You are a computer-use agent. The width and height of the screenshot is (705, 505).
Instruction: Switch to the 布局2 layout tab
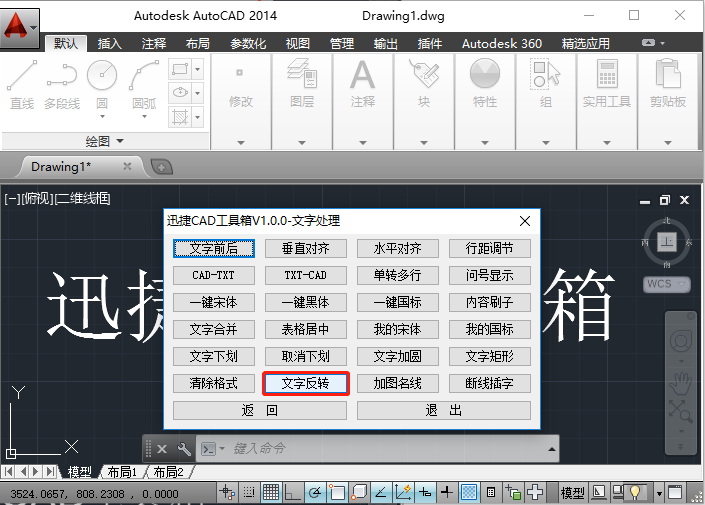(x=169, y=472)
